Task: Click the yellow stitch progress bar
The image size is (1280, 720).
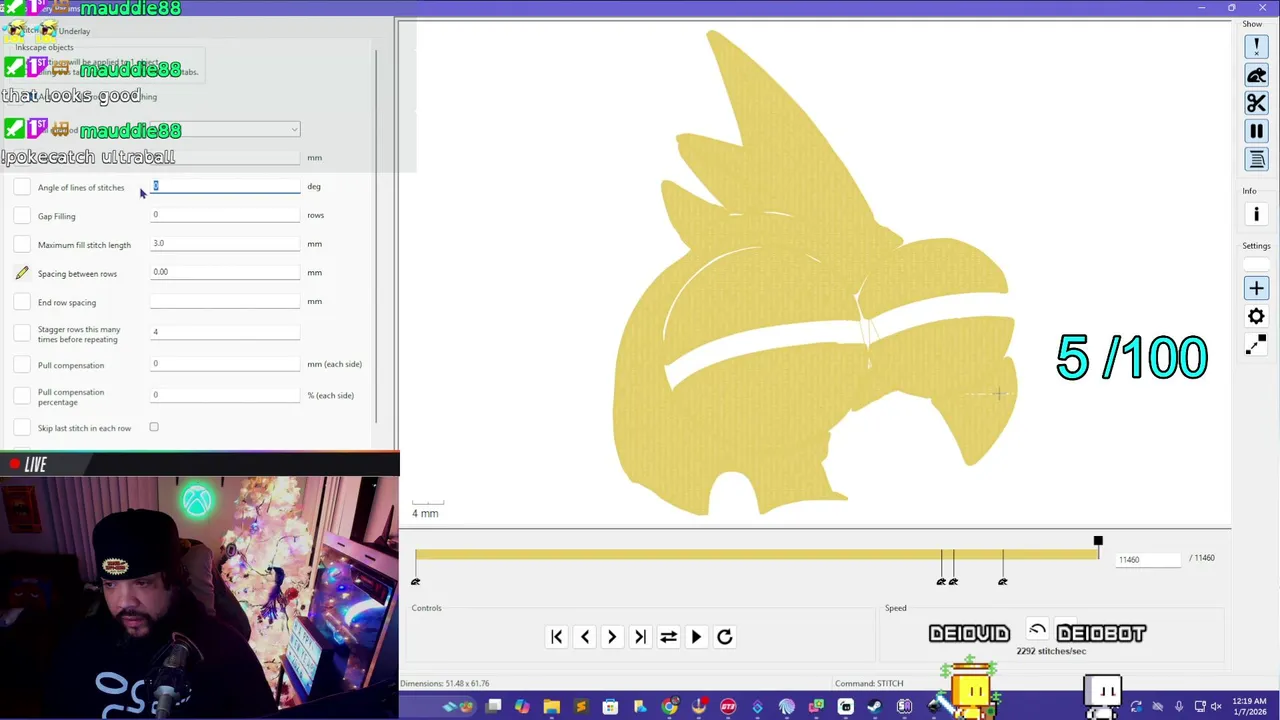Action: pyautogui.click(x=757, y=554)
